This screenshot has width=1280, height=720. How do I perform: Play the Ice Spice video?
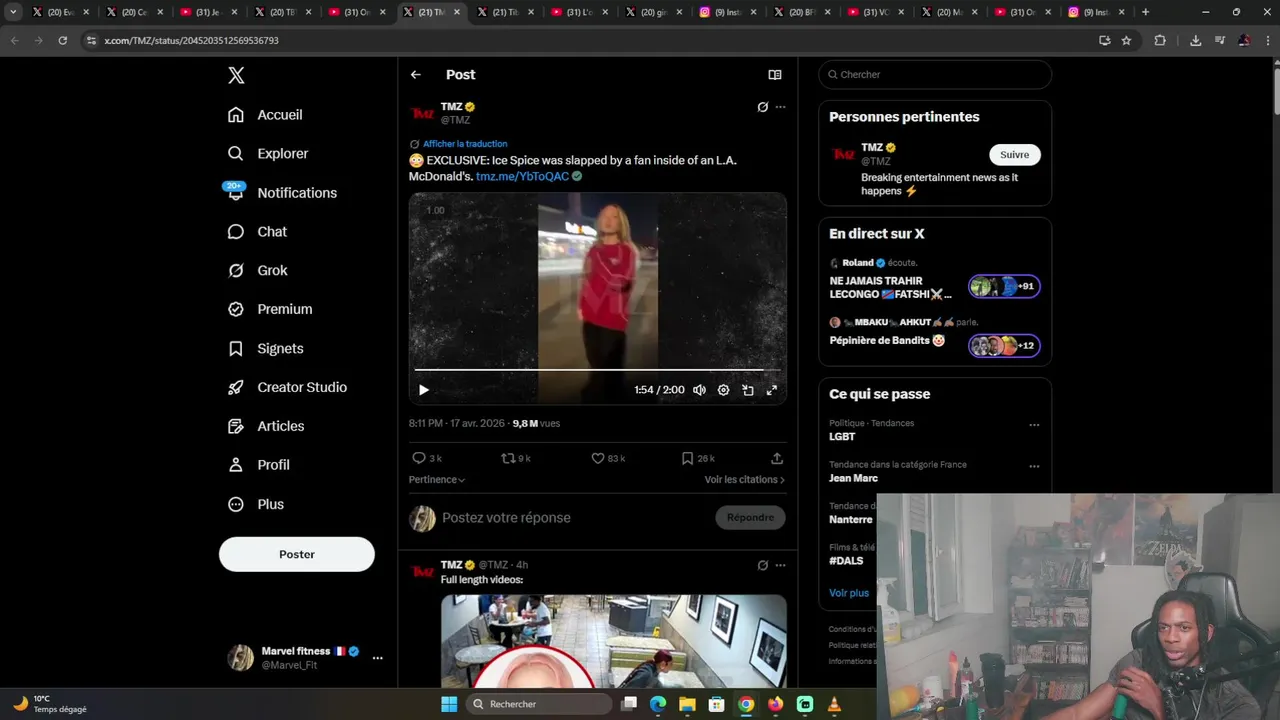423,390
